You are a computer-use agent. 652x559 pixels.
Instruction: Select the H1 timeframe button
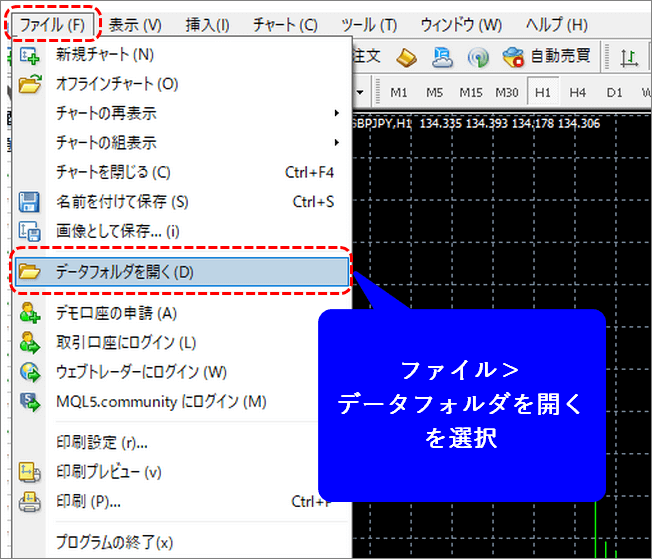click(543, 92)
